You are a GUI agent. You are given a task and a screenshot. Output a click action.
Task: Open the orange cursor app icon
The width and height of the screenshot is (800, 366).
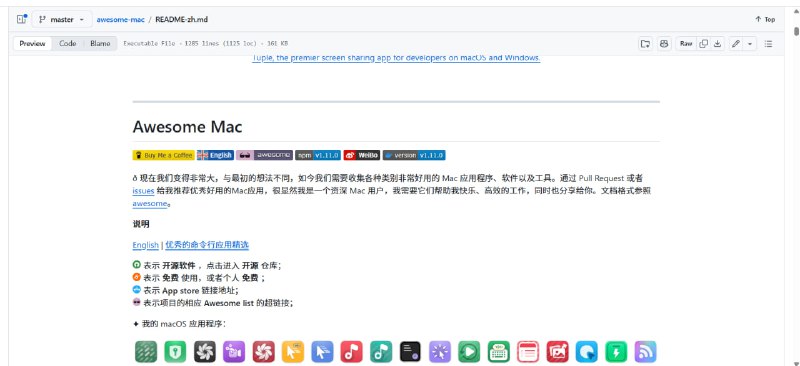pos(293,352)
